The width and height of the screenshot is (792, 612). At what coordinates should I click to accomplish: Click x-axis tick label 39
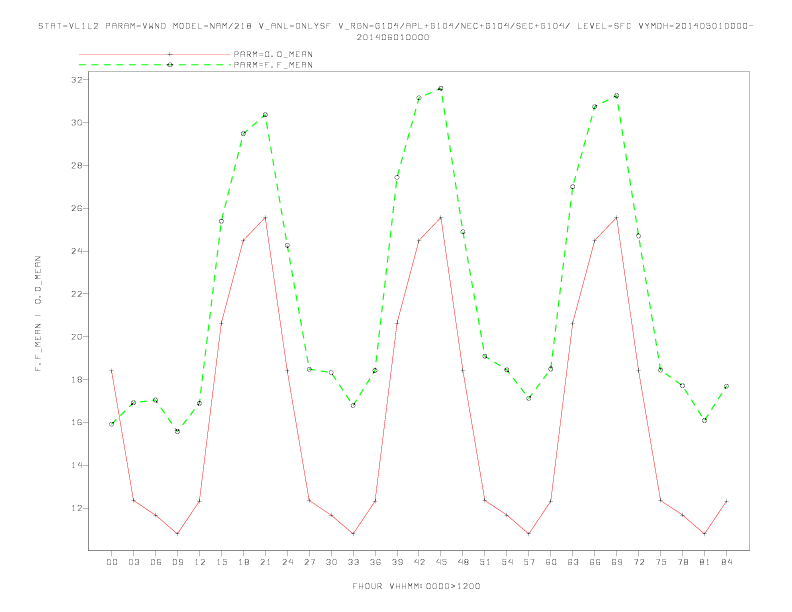[397, 562]
